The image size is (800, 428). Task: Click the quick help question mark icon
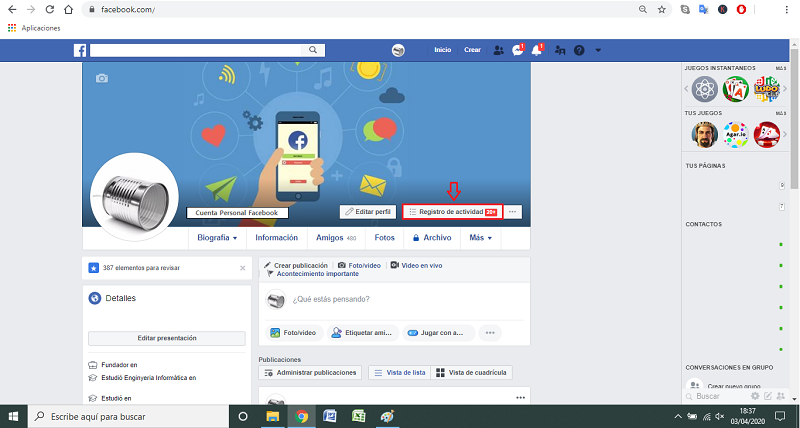[x=579, y=51]
